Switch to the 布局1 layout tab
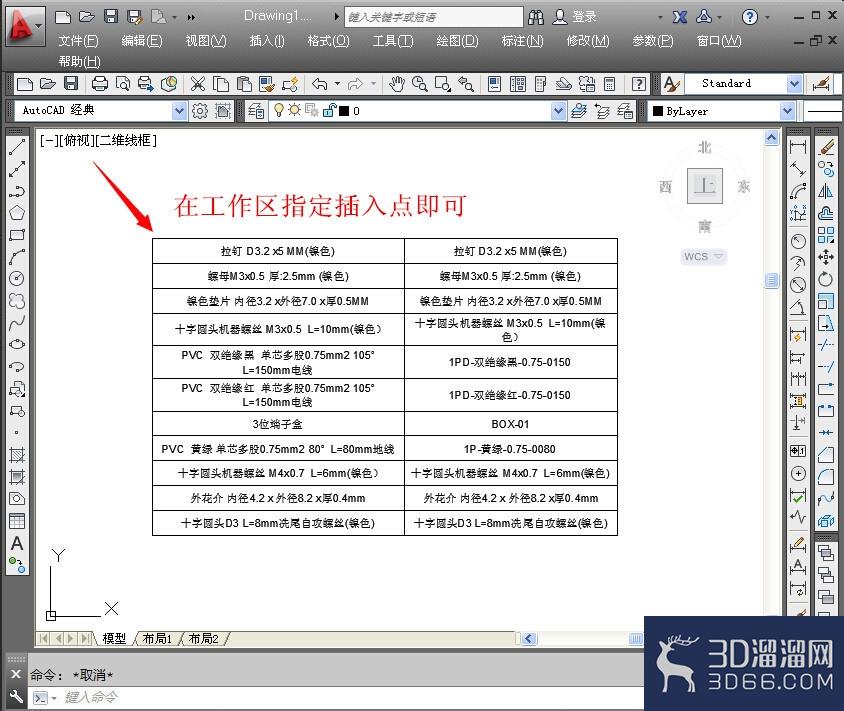Image resolution: width=844 pixels, height=711 pixels. pos(157,638)
